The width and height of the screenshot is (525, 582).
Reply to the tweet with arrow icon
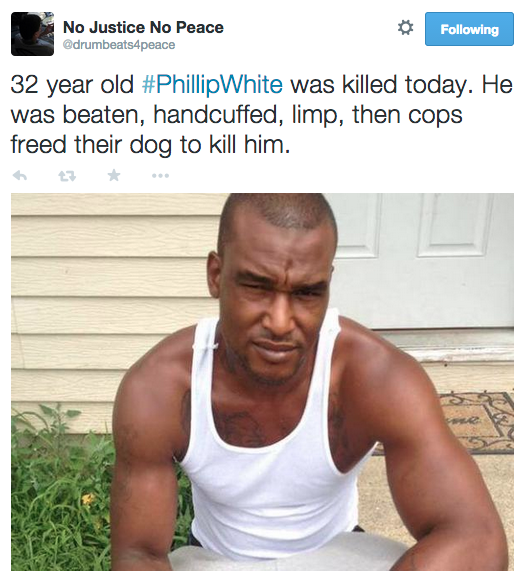[x=20, y=175]
